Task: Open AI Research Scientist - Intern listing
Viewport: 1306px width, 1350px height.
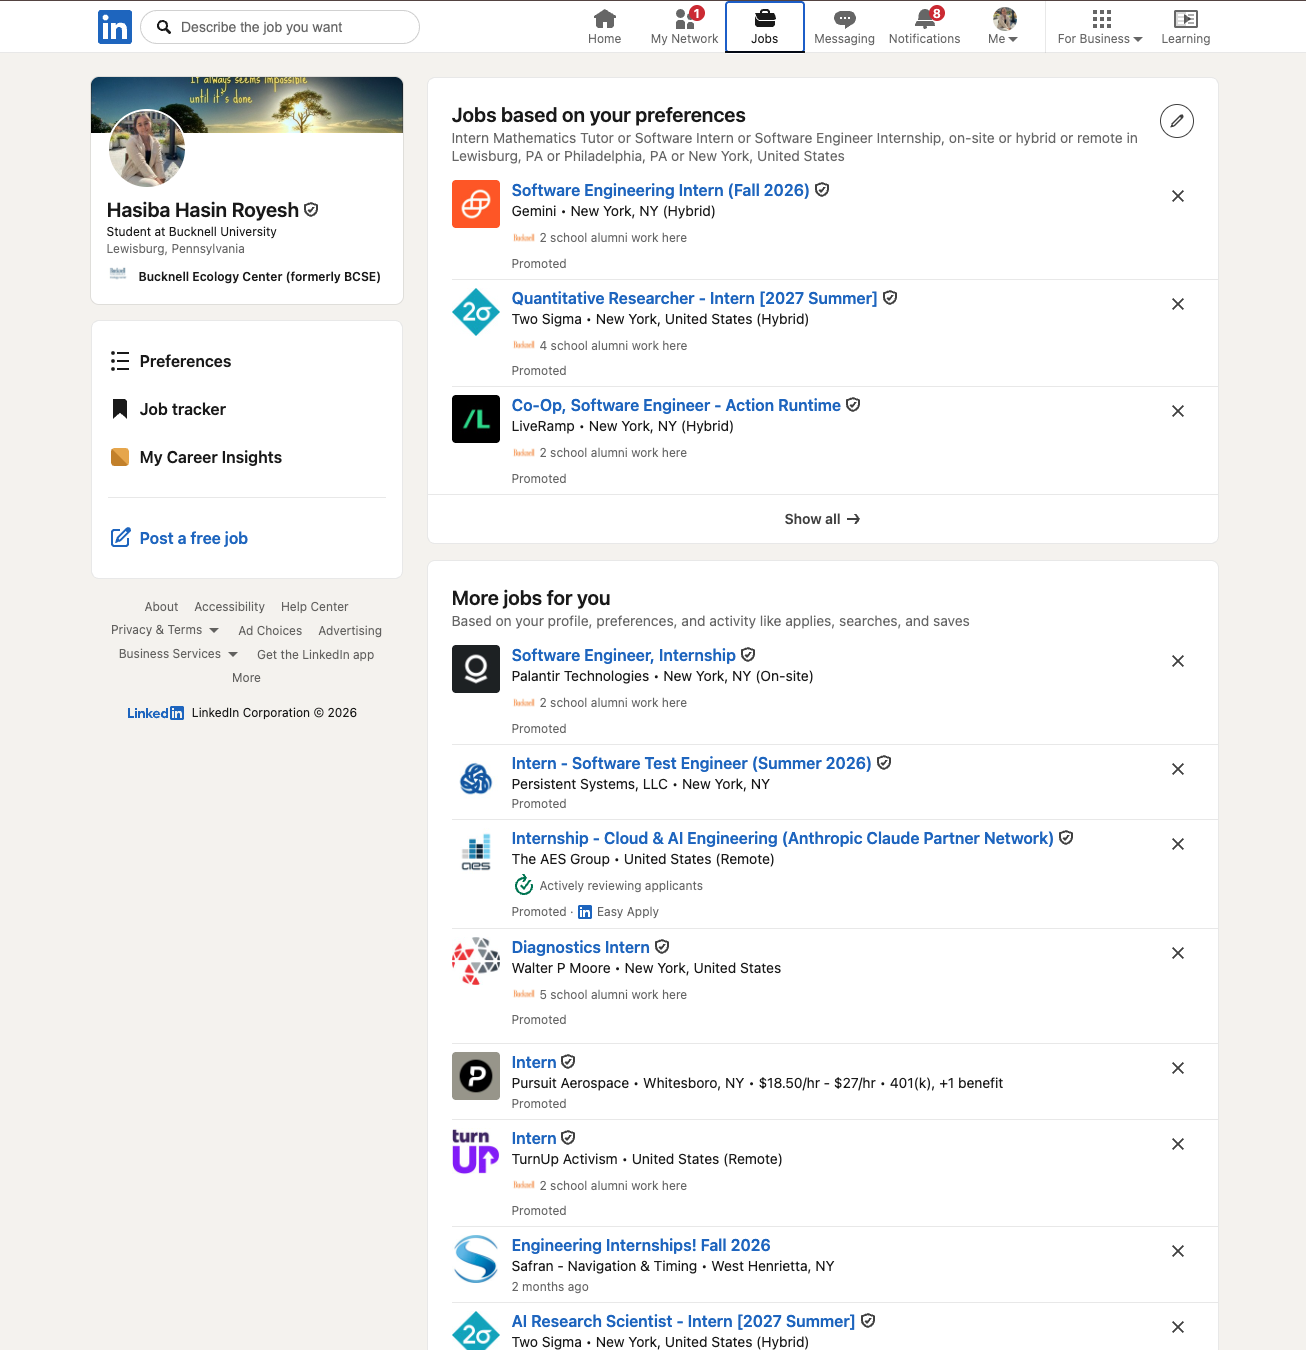Action: [683, 1321]
